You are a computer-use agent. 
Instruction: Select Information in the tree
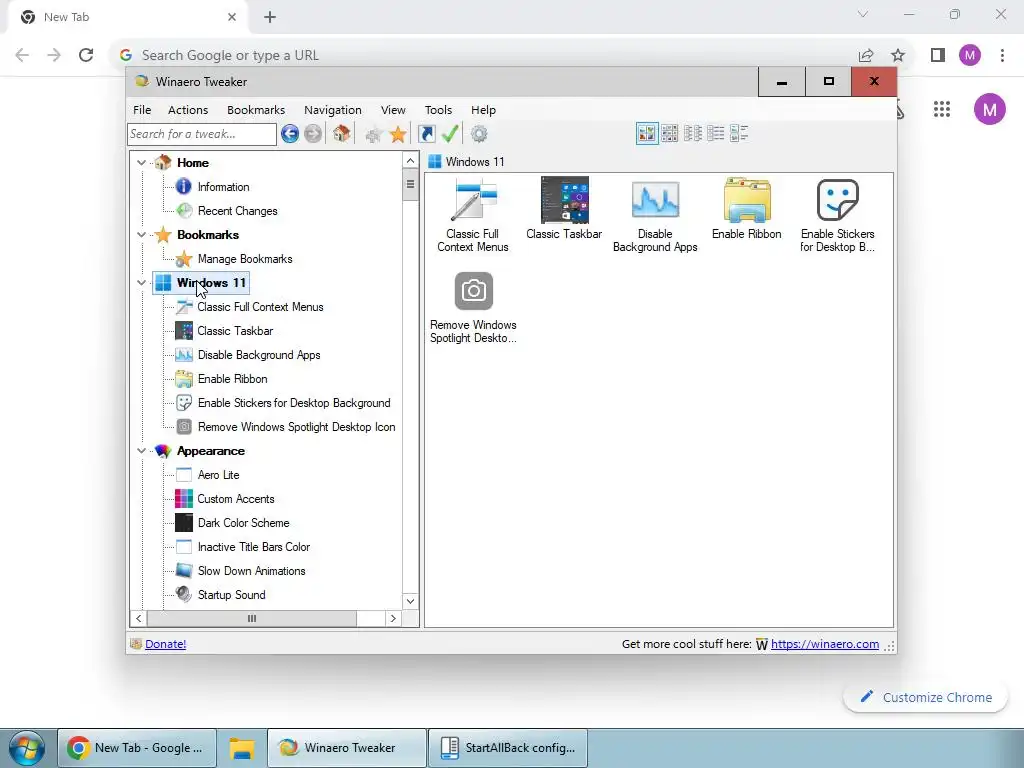click(x=223, y=187)
